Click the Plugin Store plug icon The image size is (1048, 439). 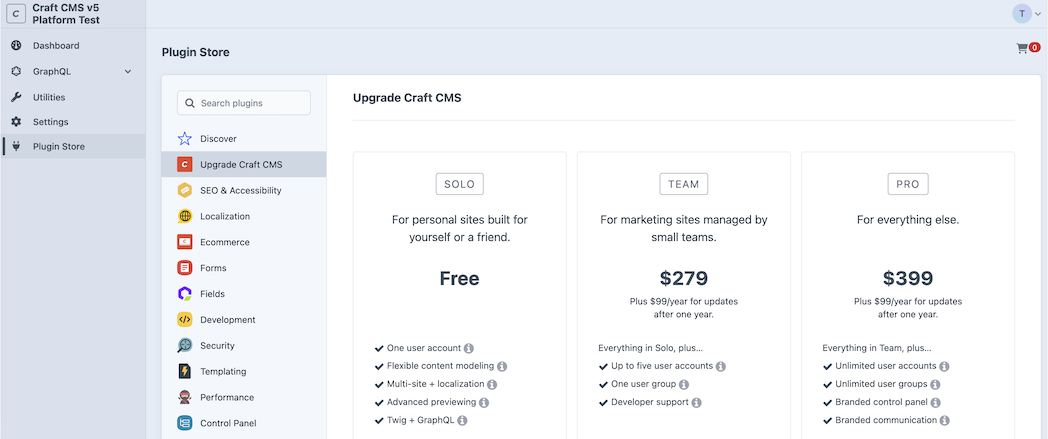(x=17, y=146)
